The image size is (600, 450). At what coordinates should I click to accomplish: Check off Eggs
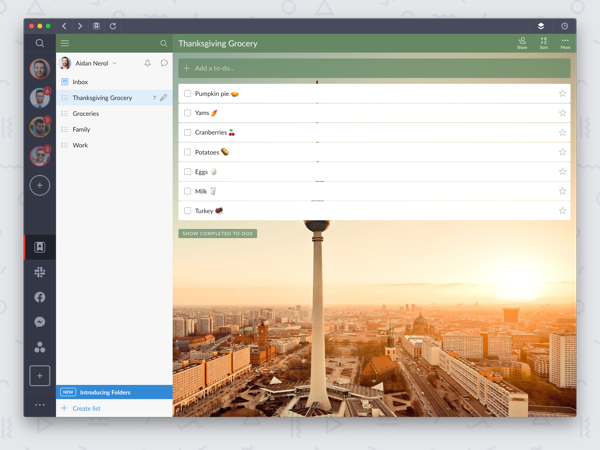pos(188,171)
